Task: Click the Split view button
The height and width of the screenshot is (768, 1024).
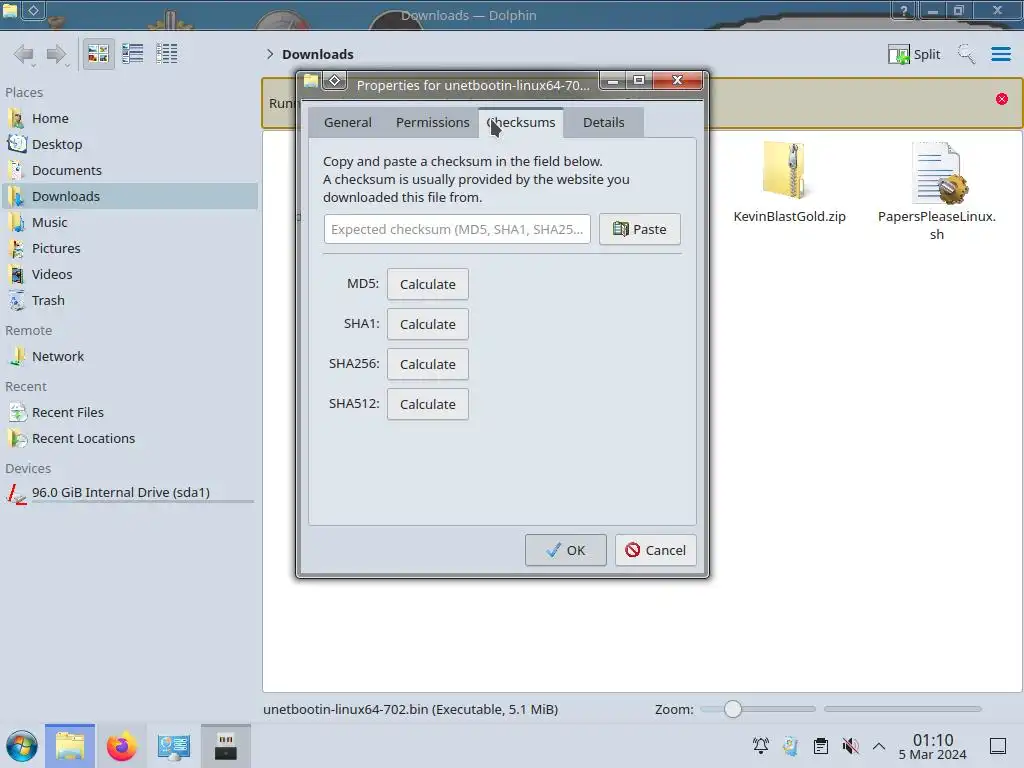Action: 914,54
